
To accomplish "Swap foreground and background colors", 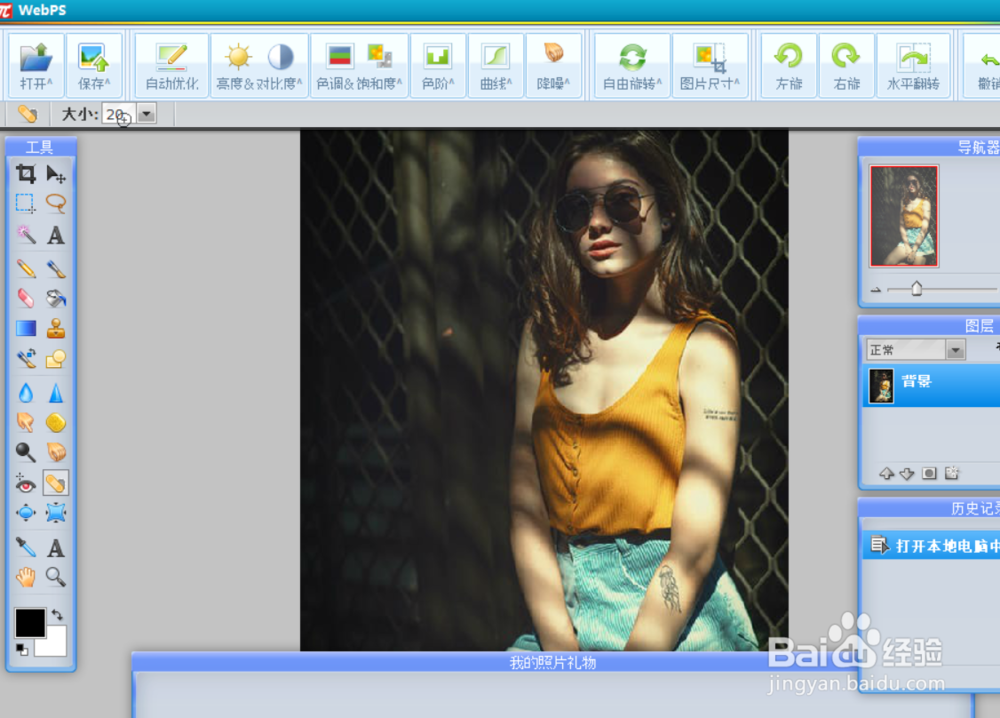I will (x=57, y=615).
